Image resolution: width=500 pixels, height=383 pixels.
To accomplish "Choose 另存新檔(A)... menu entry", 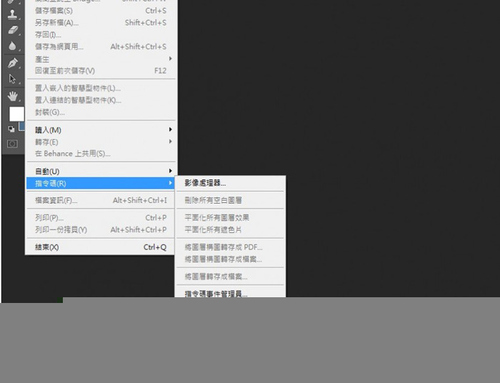I will click(x=101, y=23).
